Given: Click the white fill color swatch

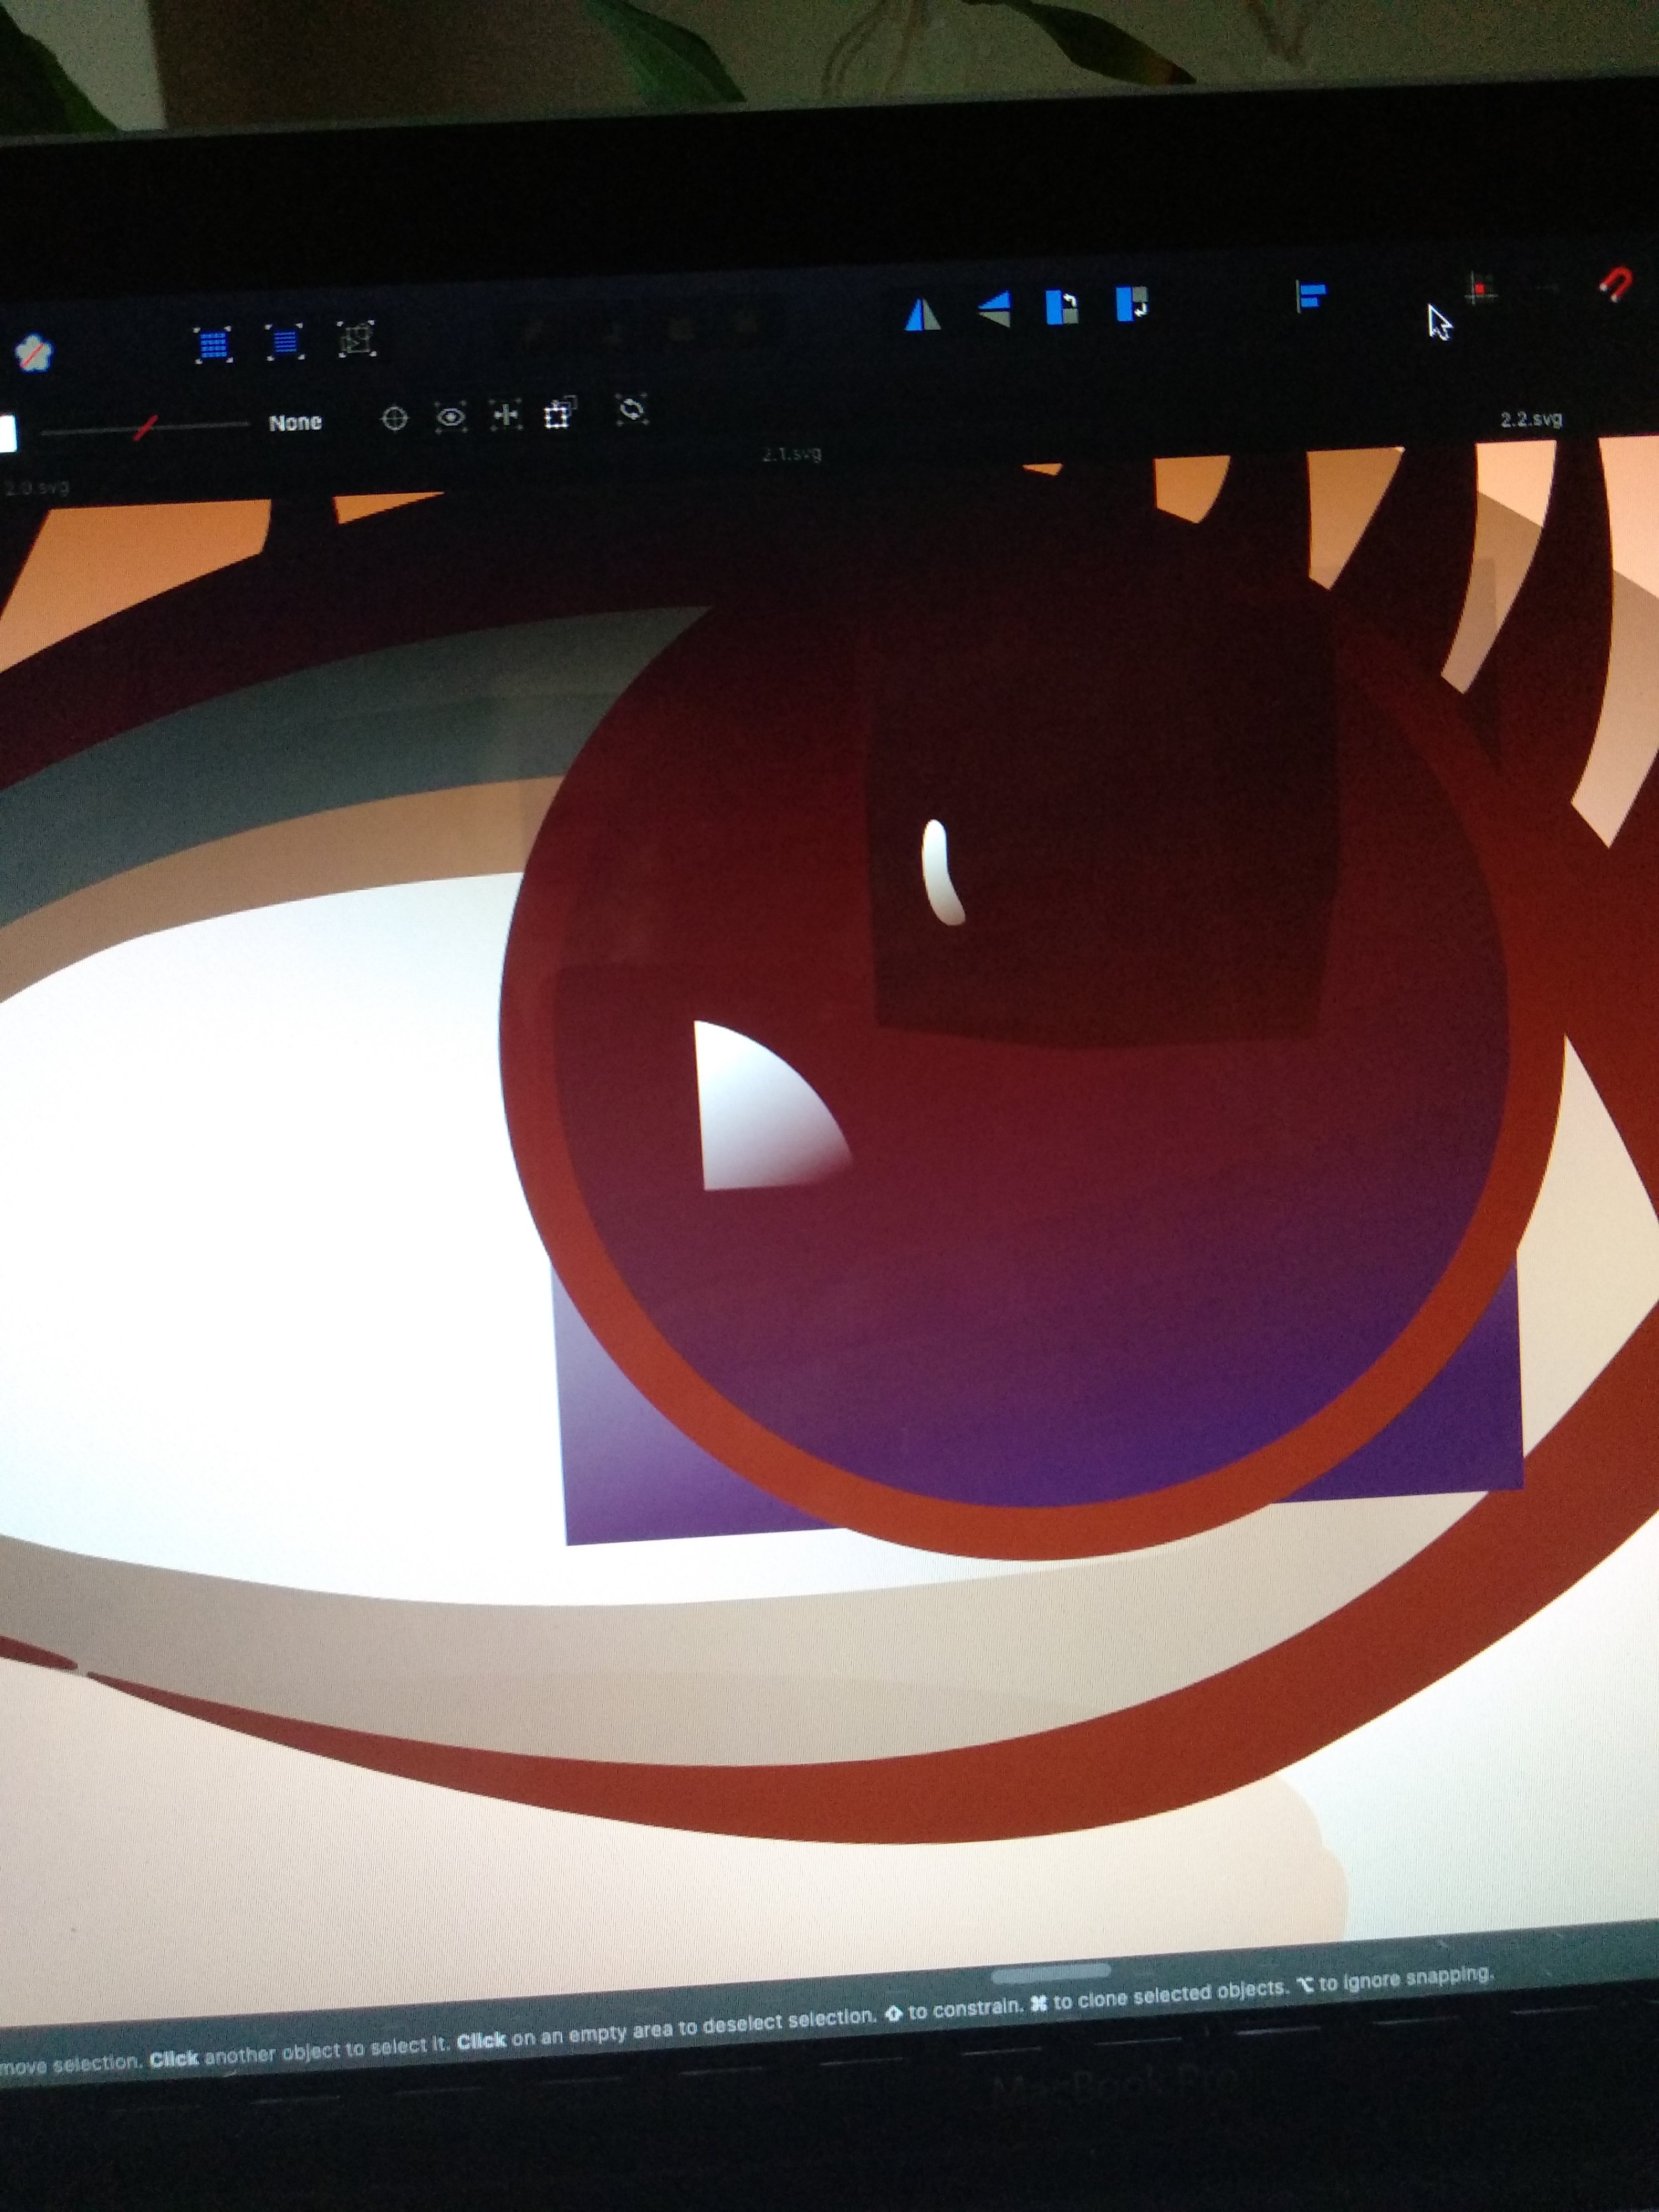Looking at the screenshot, I should [x=8, y=434].
